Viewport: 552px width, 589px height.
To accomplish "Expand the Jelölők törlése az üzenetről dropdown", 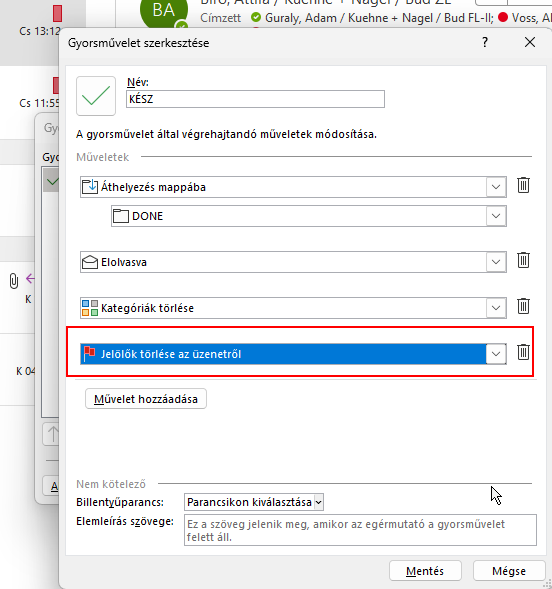I will 496,354.
